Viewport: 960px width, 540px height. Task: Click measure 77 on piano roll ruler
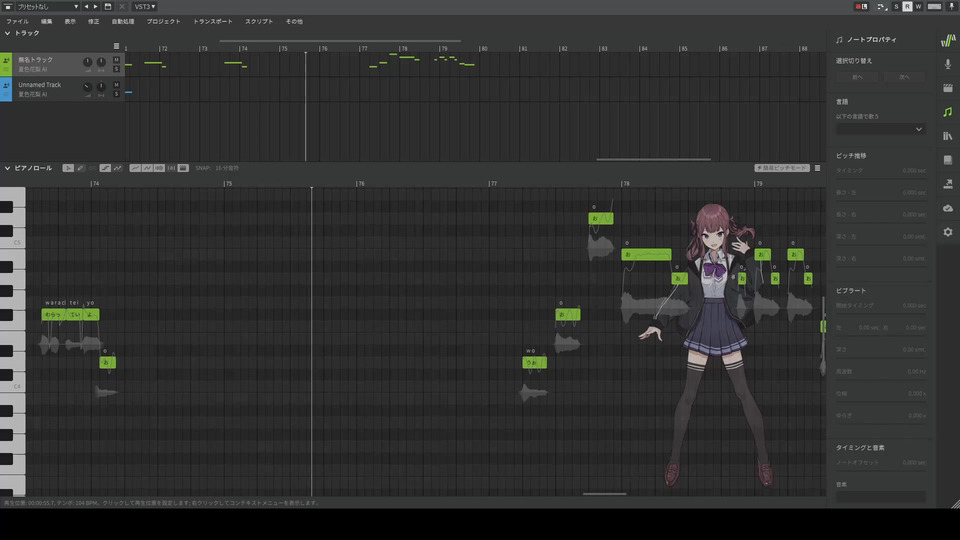tap(493, 183)
